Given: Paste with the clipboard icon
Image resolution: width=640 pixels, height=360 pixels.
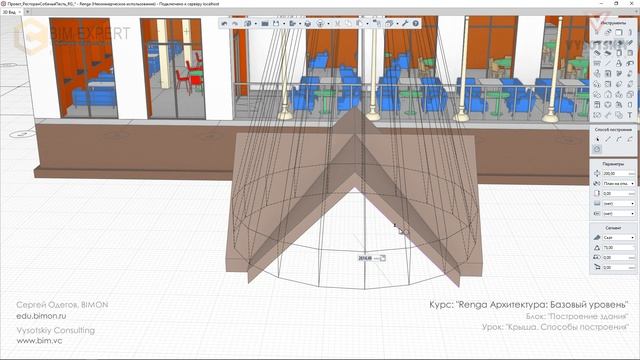Looking at the screenshot, I should 359,24.
